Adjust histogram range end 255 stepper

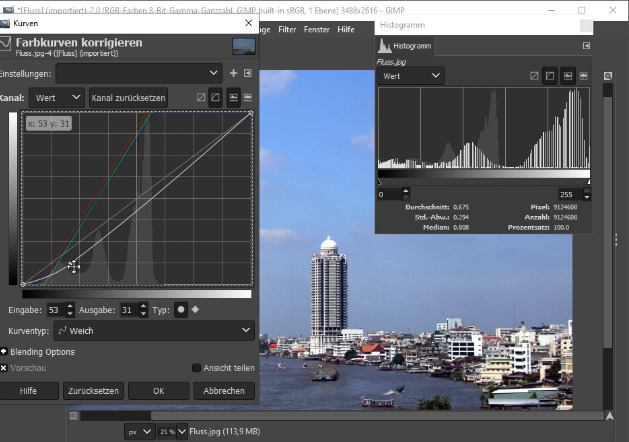pyautogui.click(x=586, y=195)
